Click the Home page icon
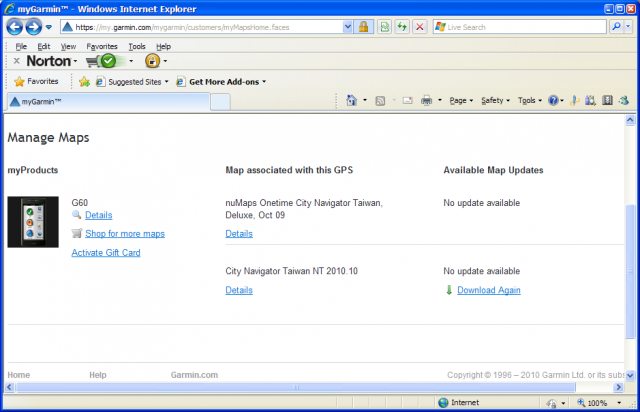This screenshot has width=640, height=412. [x=351, y=100]
